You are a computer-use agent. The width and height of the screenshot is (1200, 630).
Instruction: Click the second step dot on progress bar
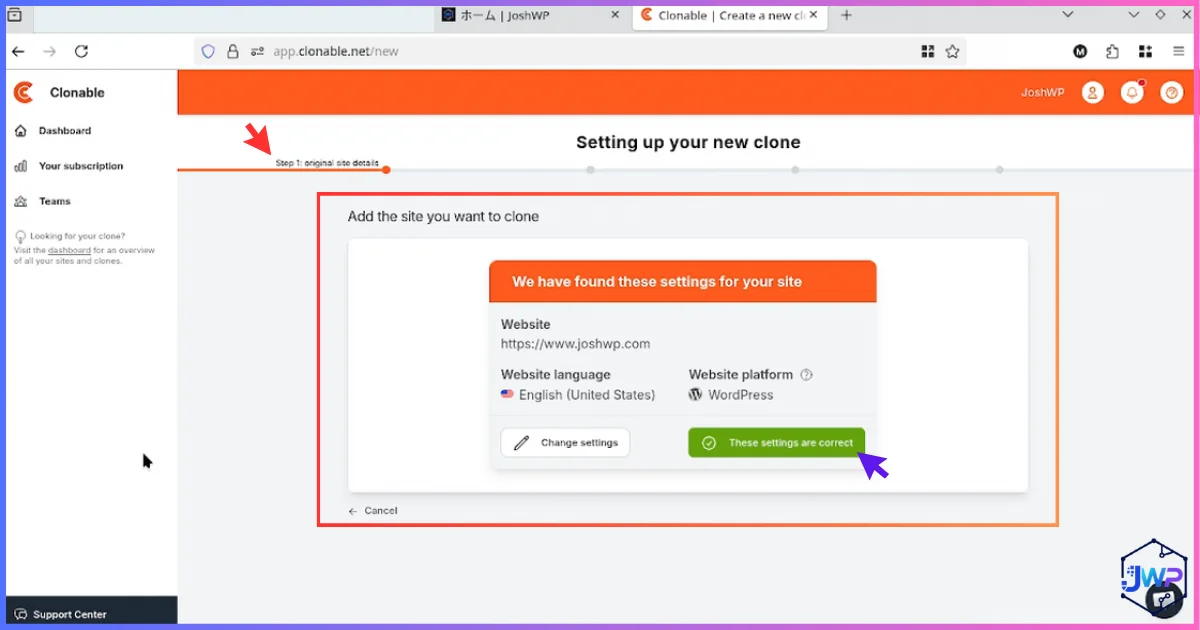click(591, 170)
